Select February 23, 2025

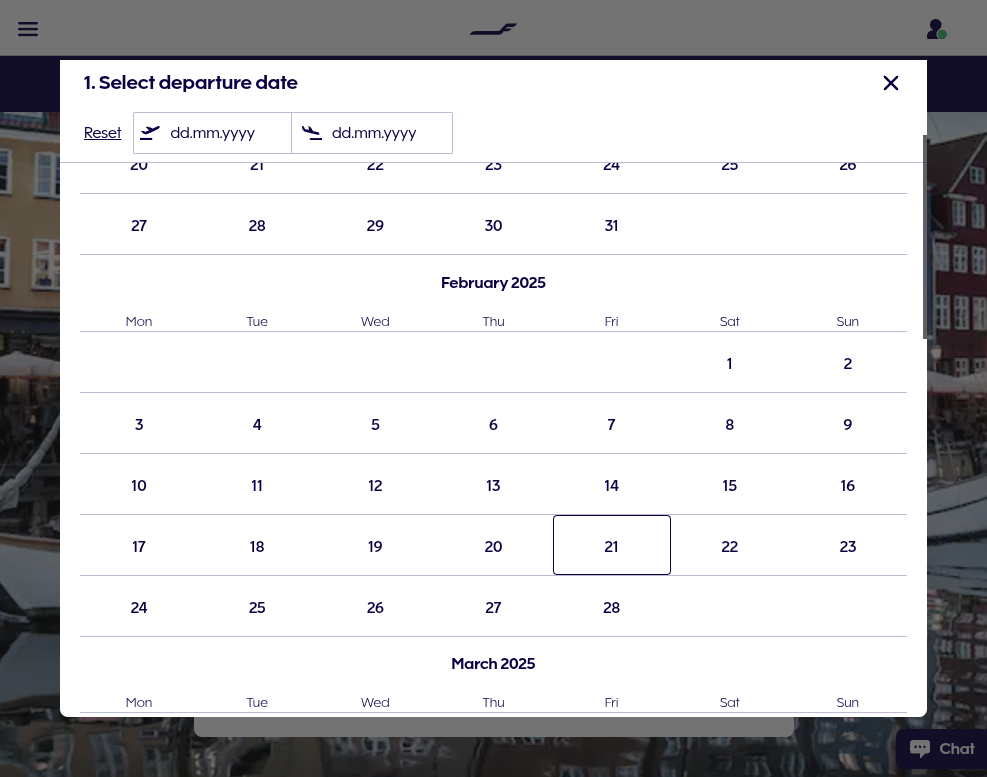point(848,547)
